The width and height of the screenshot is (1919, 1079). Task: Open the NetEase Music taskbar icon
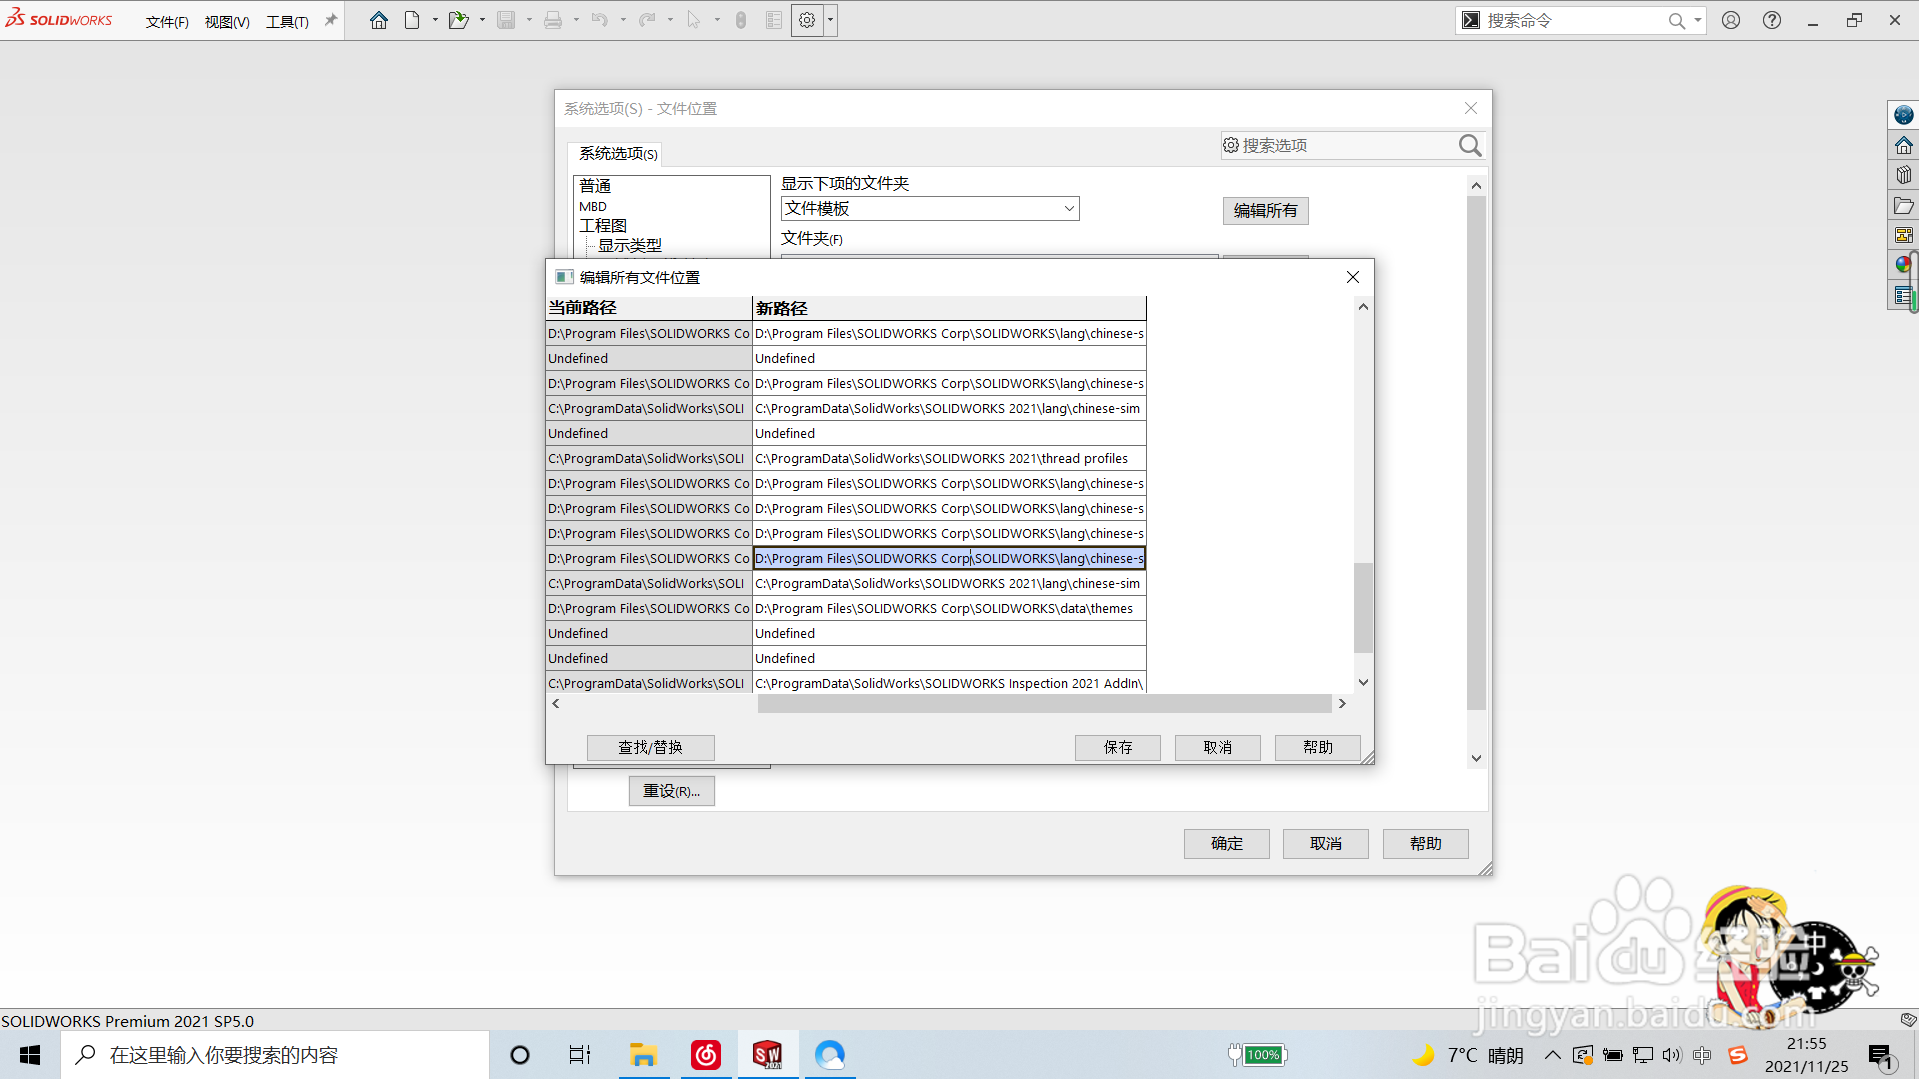(x=706, y=1055)
